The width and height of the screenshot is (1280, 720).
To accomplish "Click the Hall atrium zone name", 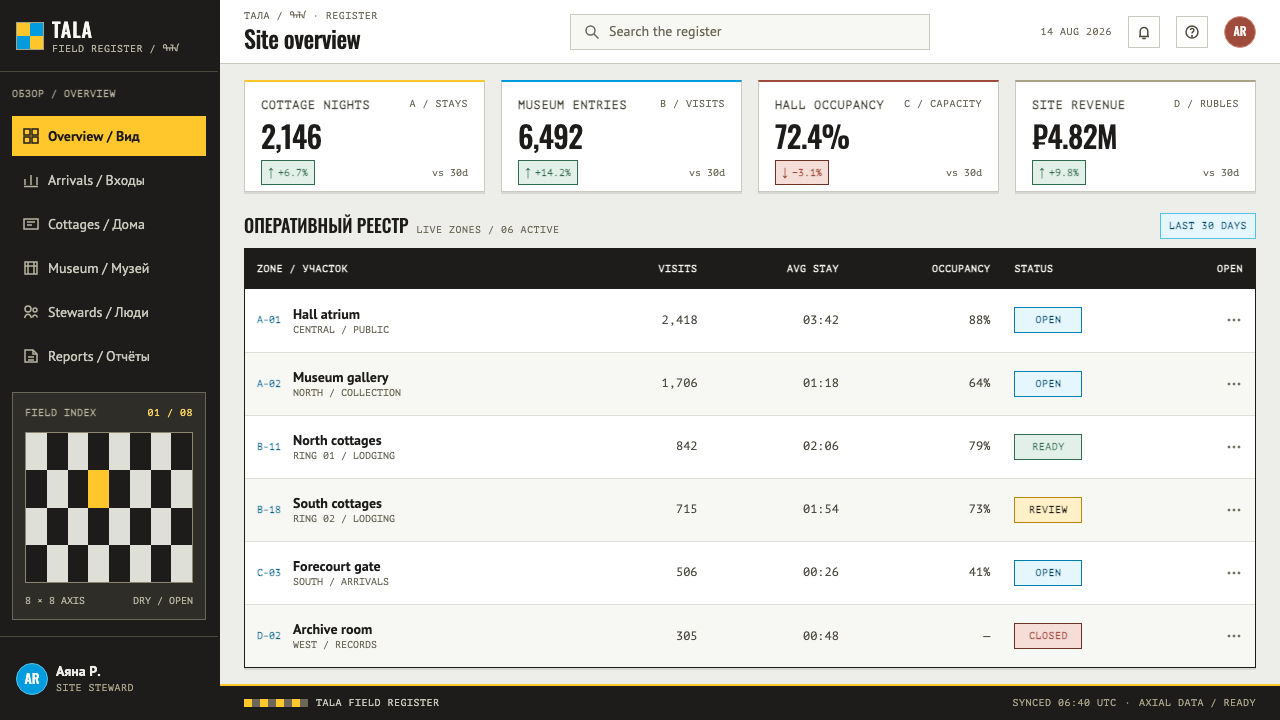I will click(326, 314).
